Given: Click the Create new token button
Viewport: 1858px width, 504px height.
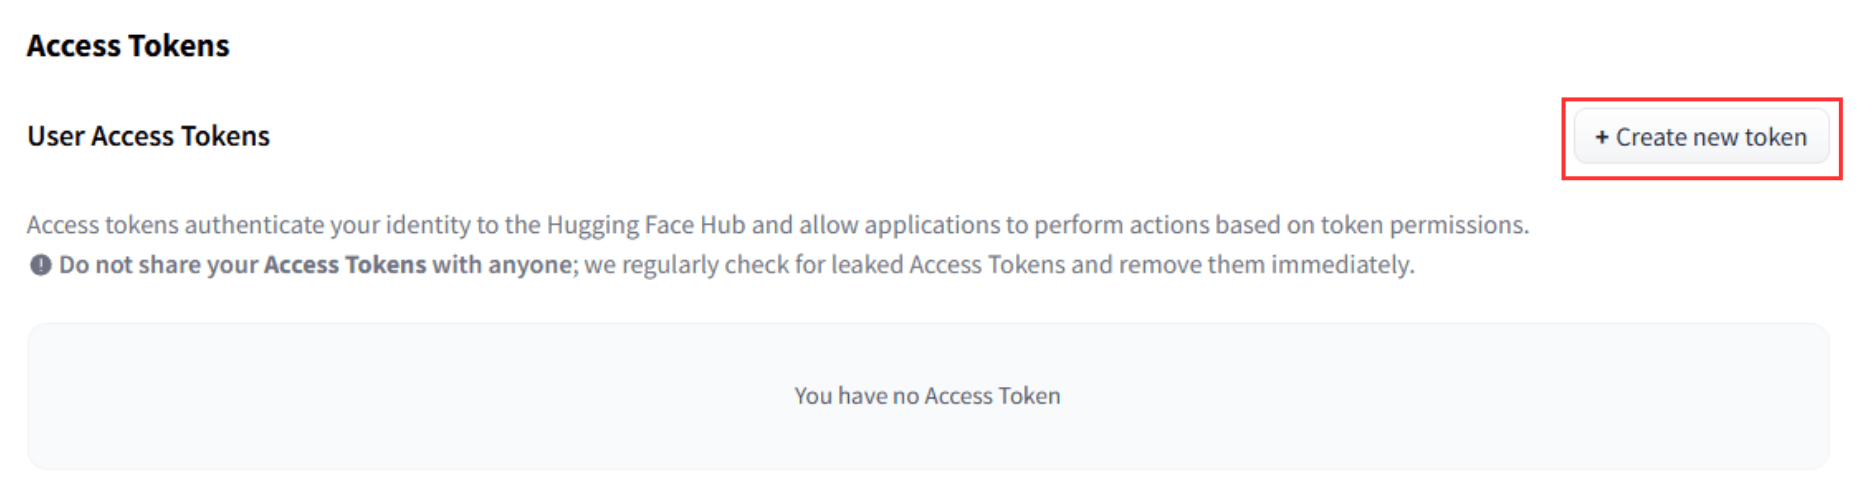Looking at the screenshot, I should tap(1701, 137).
